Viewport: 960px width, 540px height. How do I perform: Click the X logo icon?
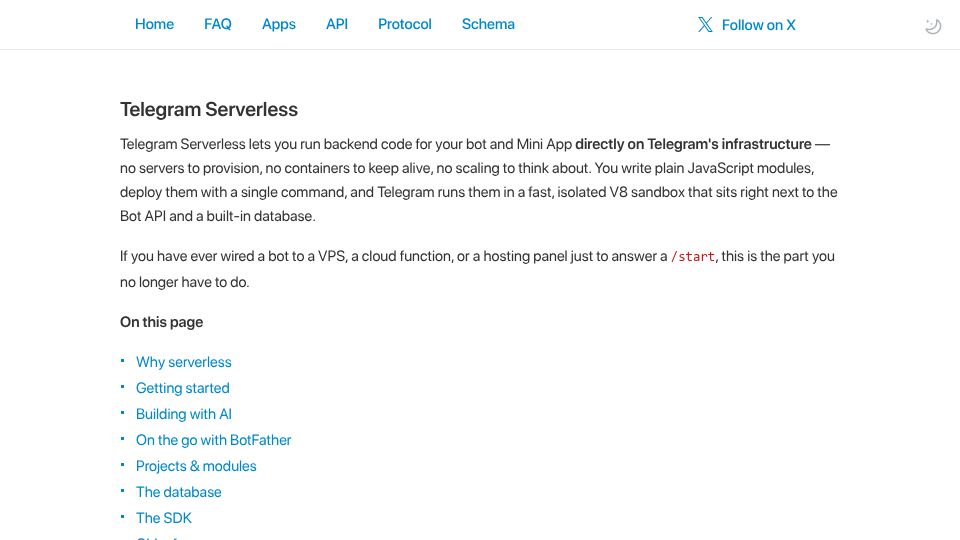(705, 24)
